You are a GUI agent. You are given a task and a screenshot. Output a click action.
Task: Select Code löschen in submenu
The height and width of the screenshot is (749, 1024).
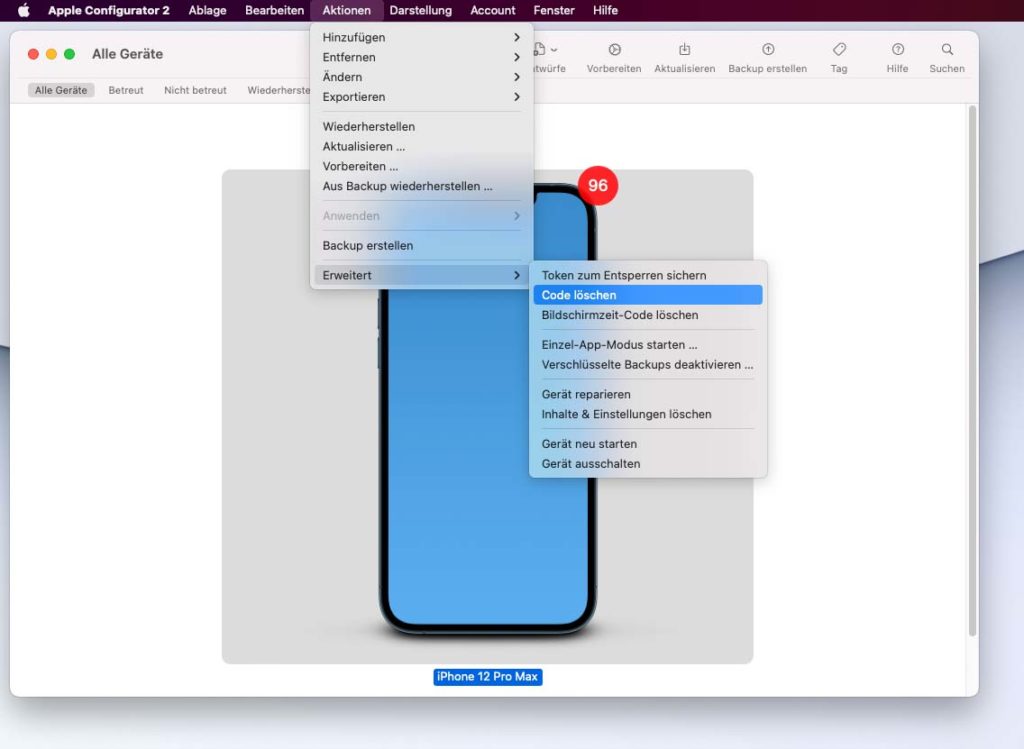(x=648, y=295)
